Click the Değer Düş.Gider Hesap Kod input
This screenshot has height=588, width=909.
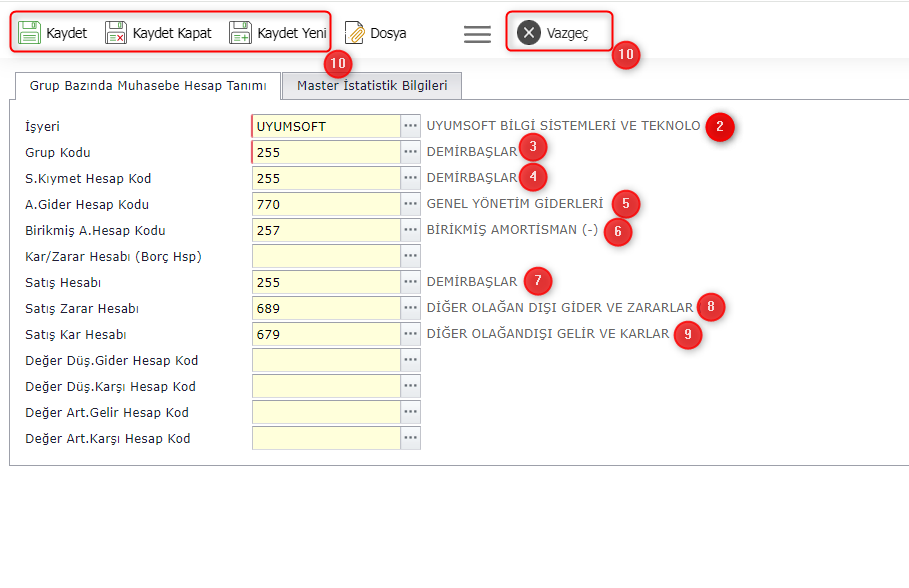tap(326, 360)
